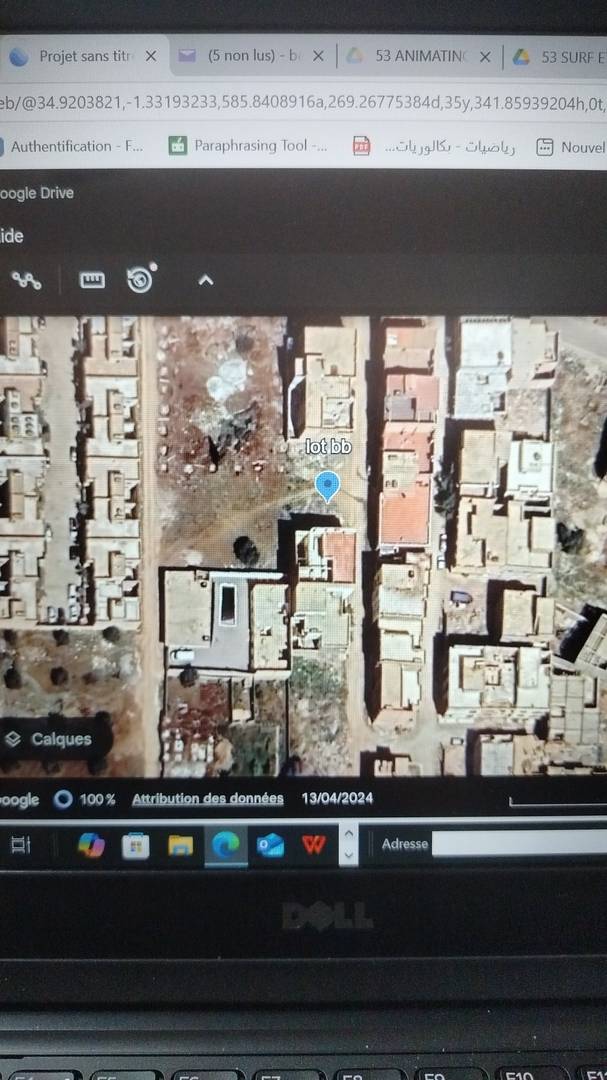Collapse the toolbar with the up chevron
Viewport: 607px width, 1080px height.
206,280
